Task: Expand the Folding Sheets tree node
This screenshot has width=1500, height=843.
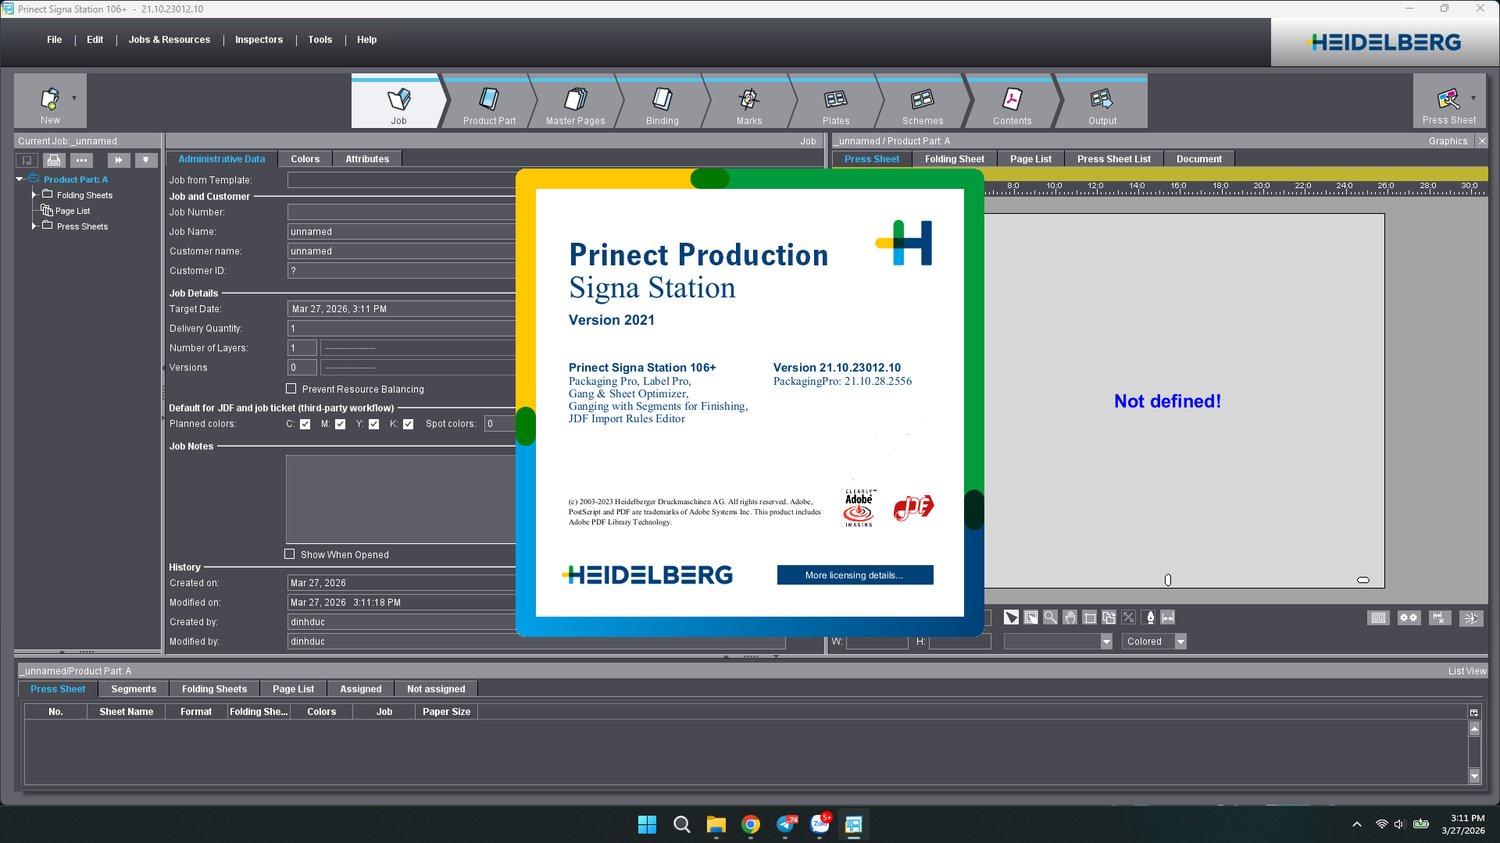Action: tap(34, 195)
